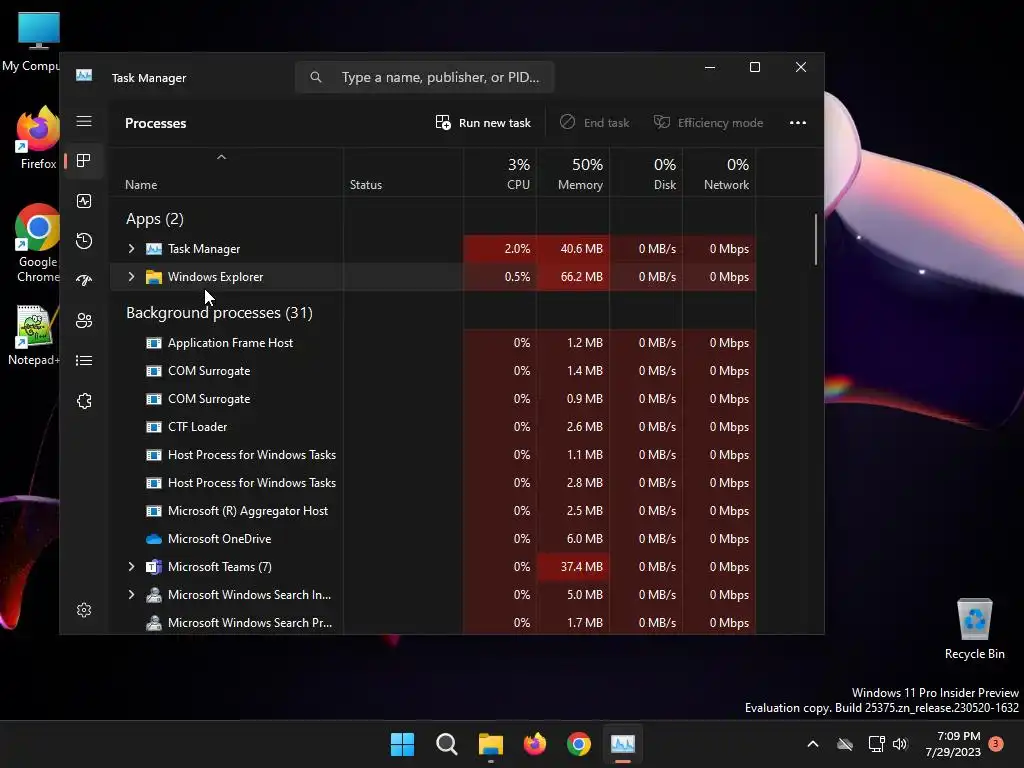Click the search magnifier icon in Task Manager

(x=316, y=77)
